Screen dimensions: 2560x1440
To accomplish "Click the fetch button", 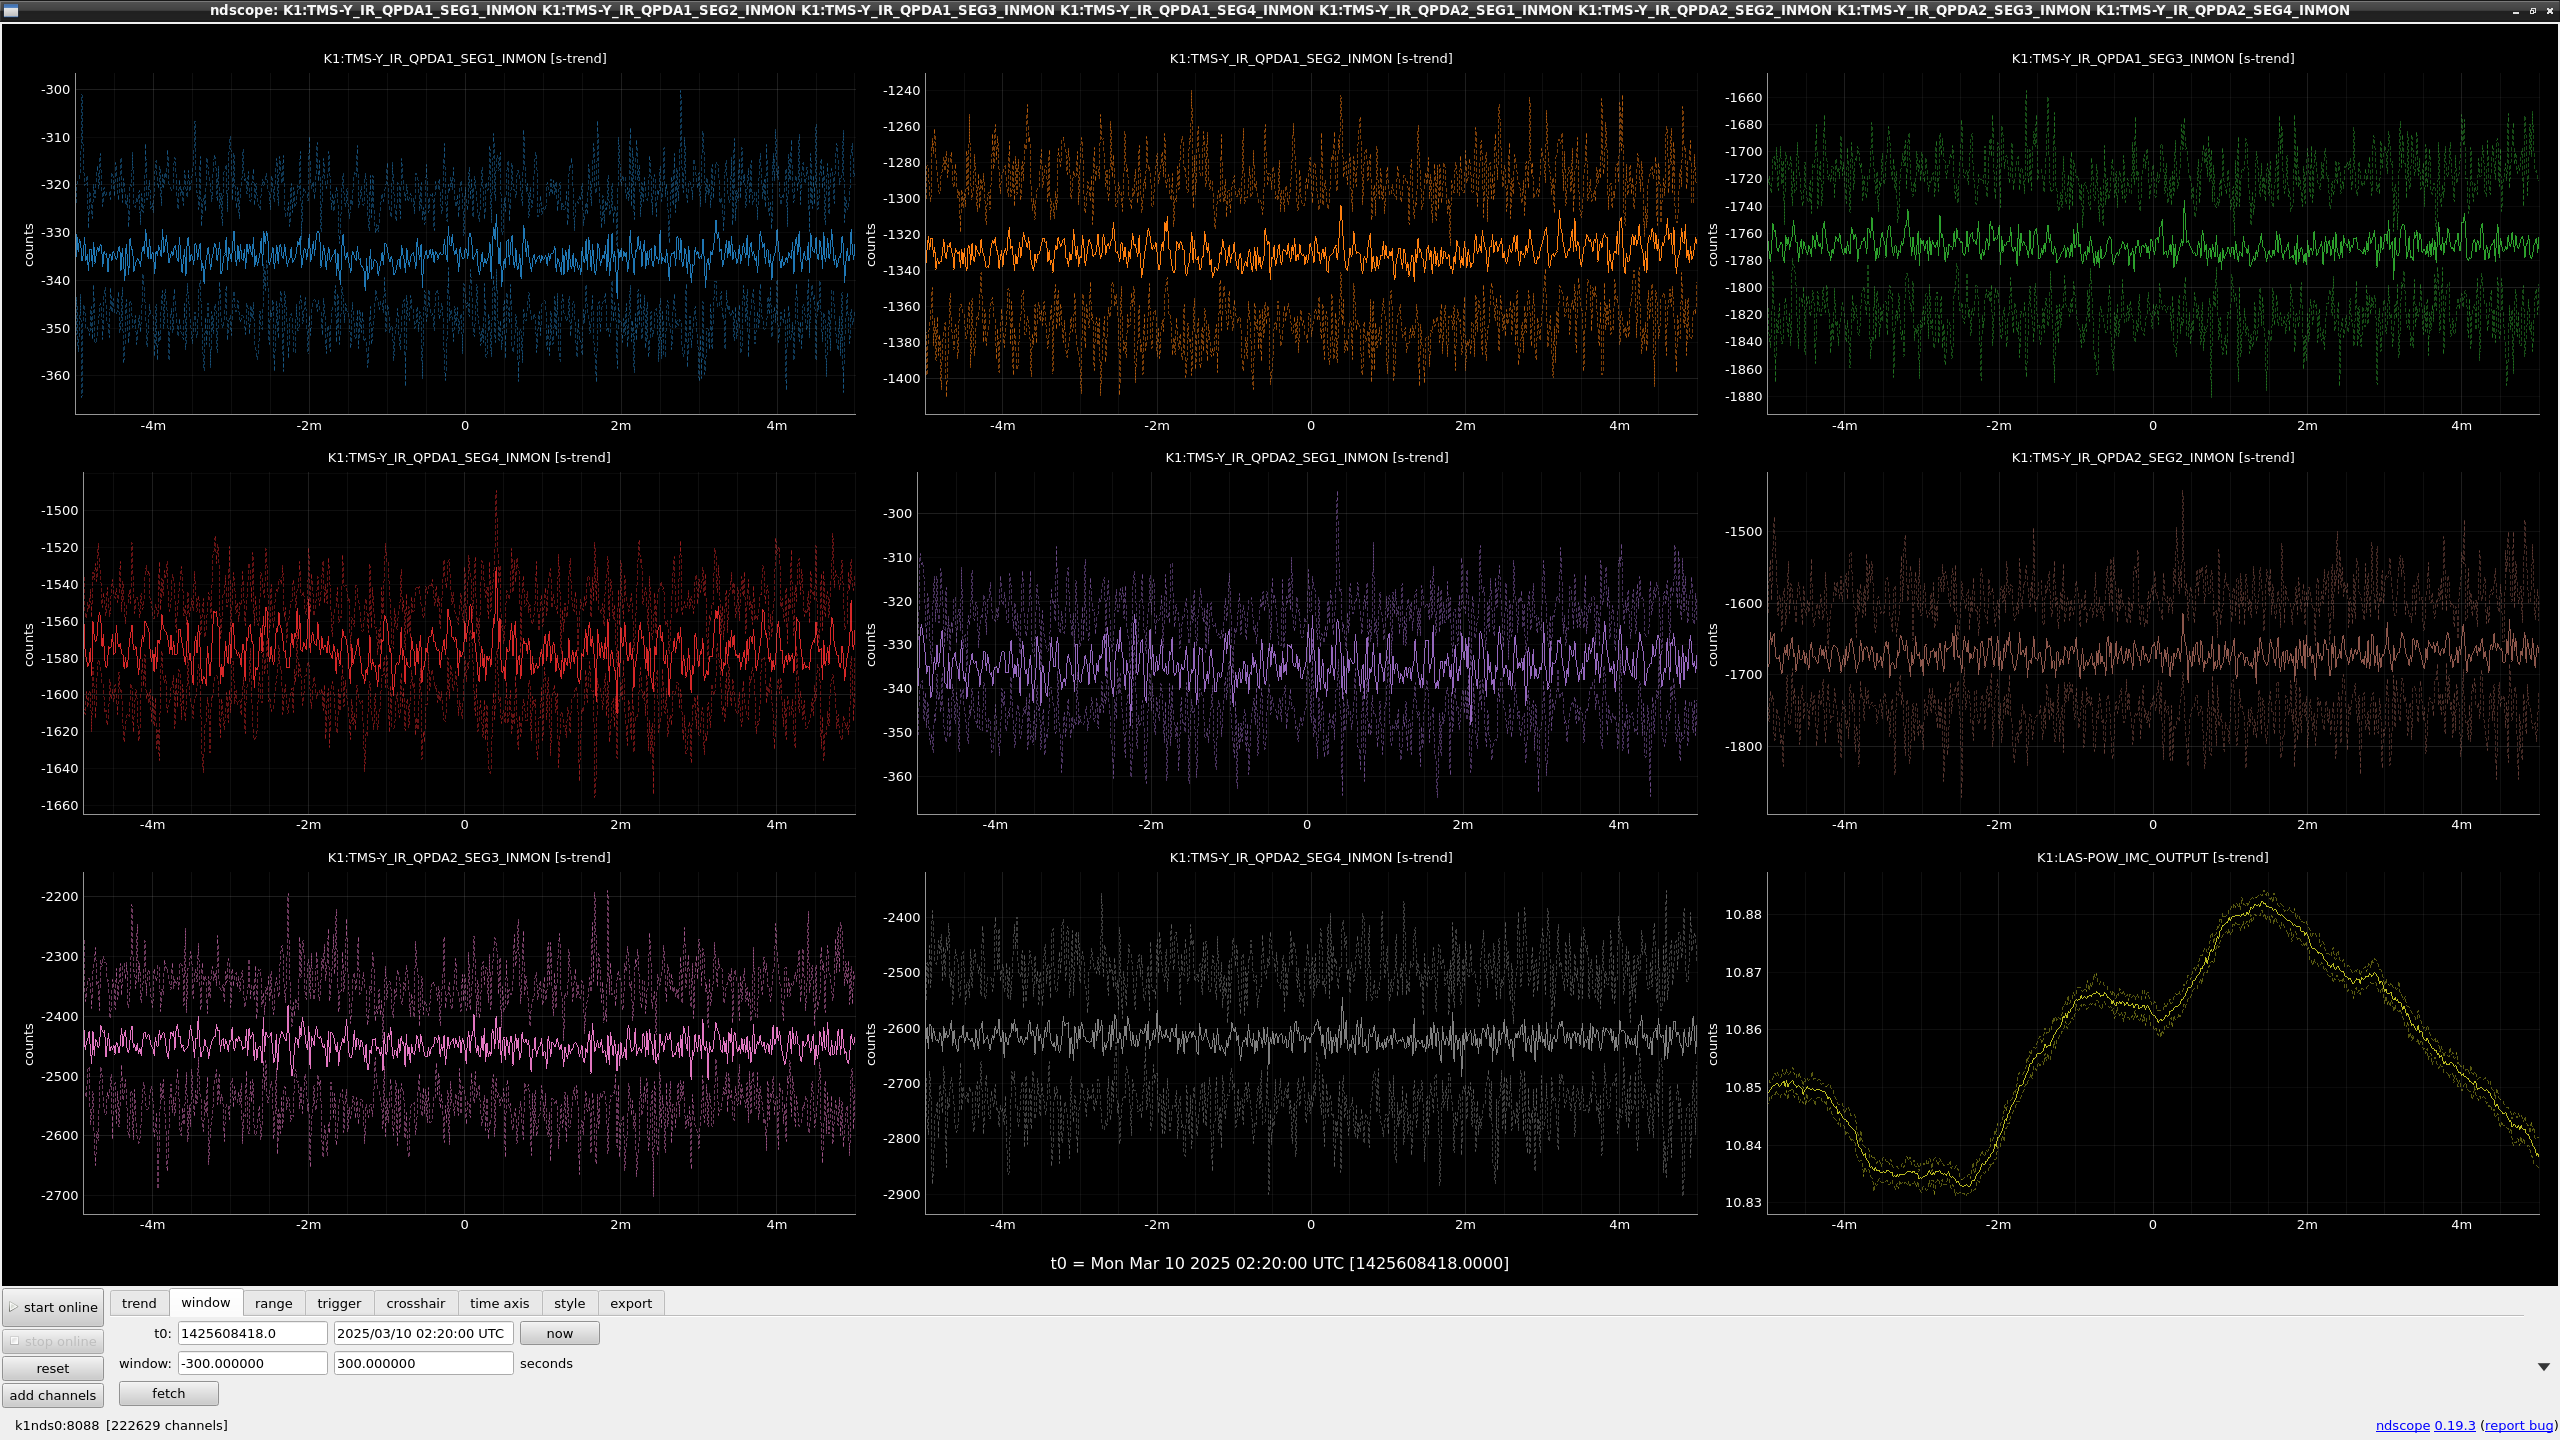I will pos(169,1393).
